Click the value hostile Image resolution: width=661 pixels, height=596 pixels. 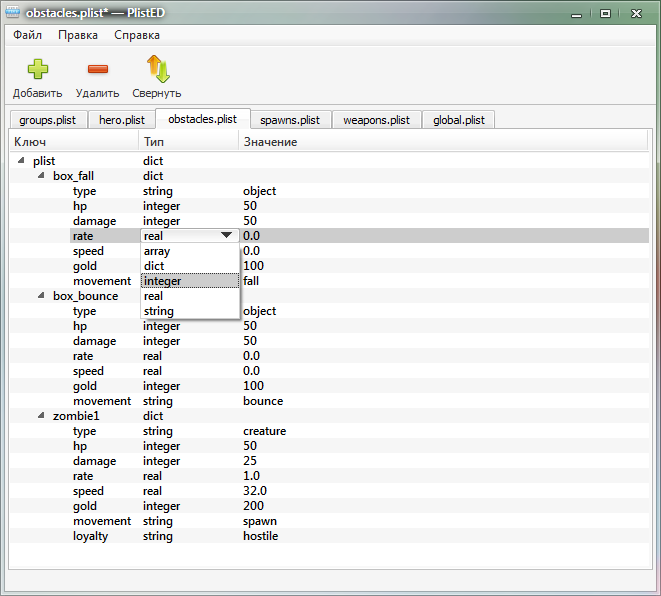coord(261,536)
